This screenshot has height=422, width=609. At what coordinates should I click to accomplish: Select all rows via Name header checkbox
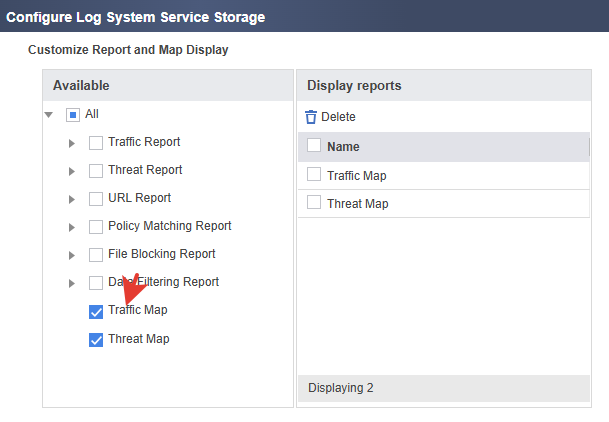click(x=314, y=146)
